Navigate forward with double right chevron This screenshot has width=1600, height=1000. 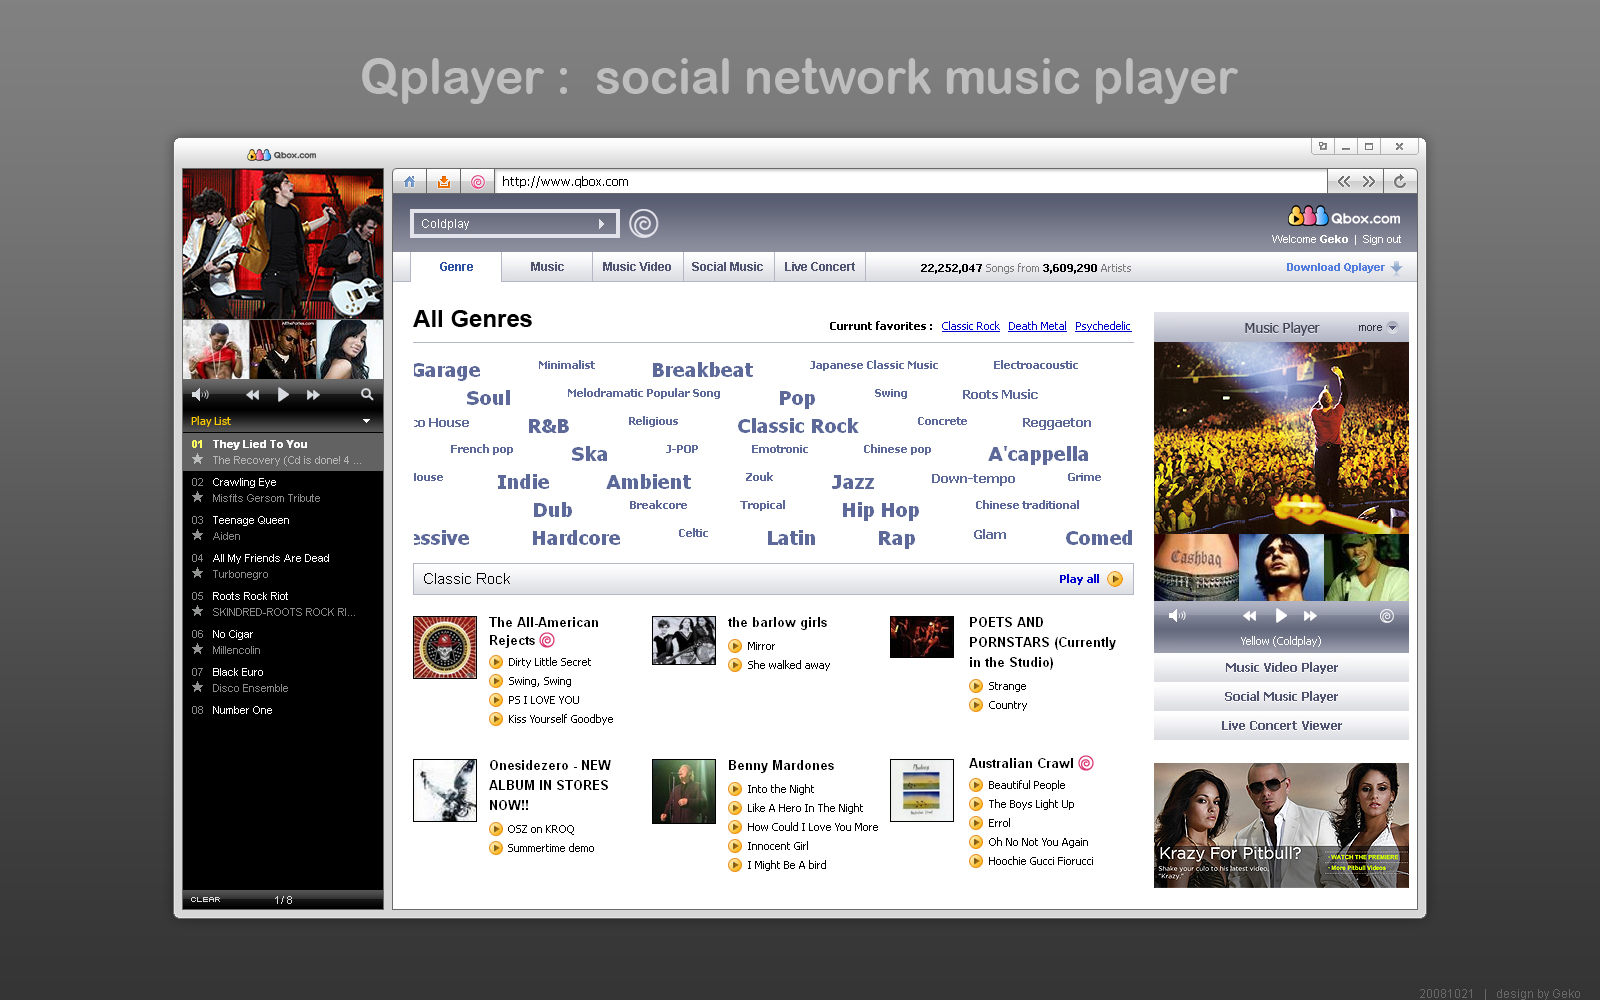pos(1369,181)
